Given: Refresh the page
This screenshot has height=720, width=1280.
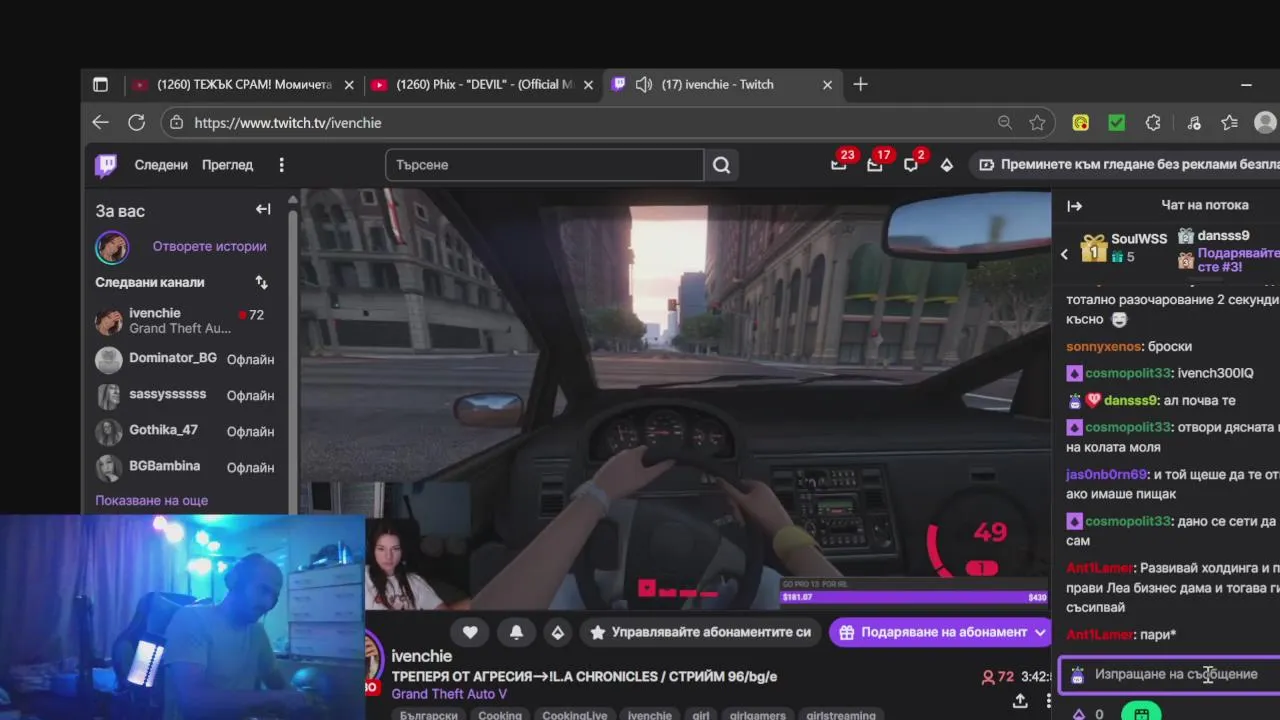Looking at the screenshot, I should coord(137,122).
